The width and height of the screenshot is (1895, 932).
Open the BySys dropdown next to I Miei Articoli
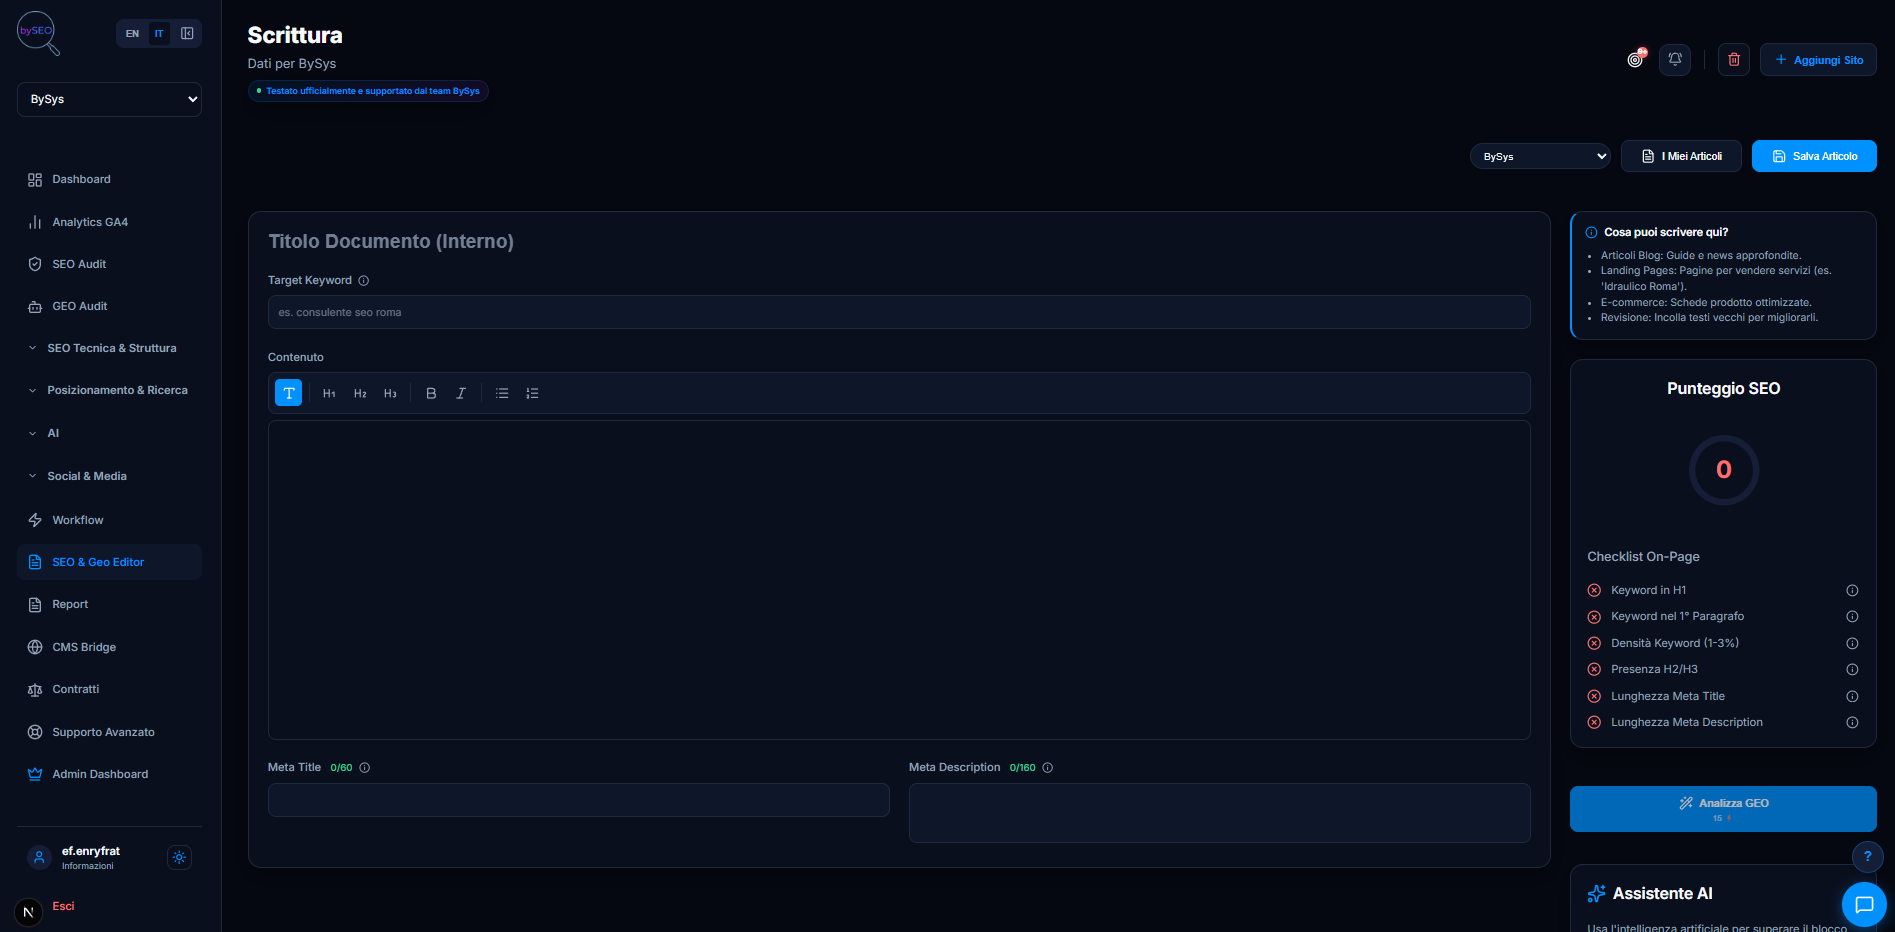coord(1540,157)
